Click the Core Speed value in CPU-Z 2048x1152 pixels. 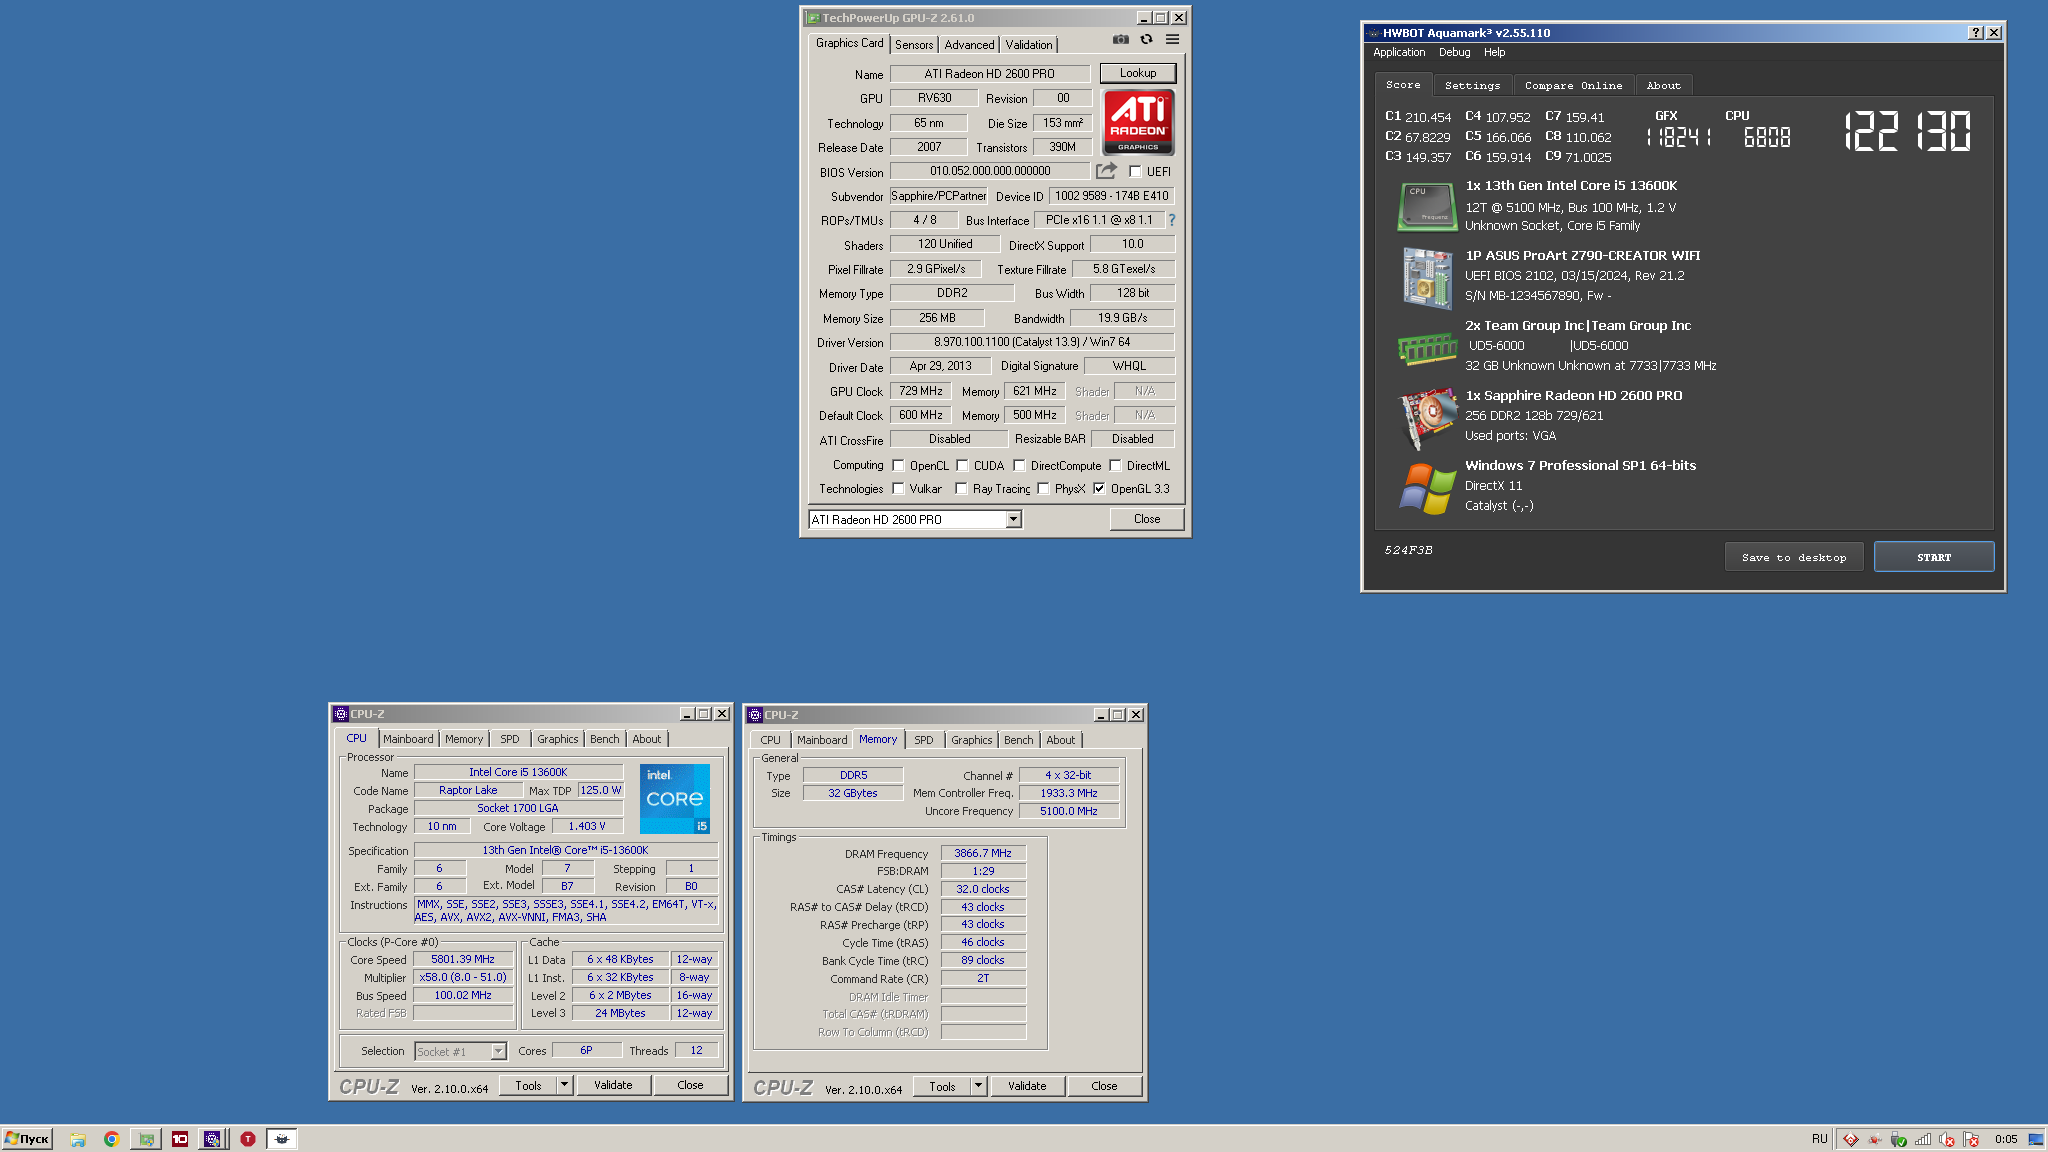click(463, 960)
